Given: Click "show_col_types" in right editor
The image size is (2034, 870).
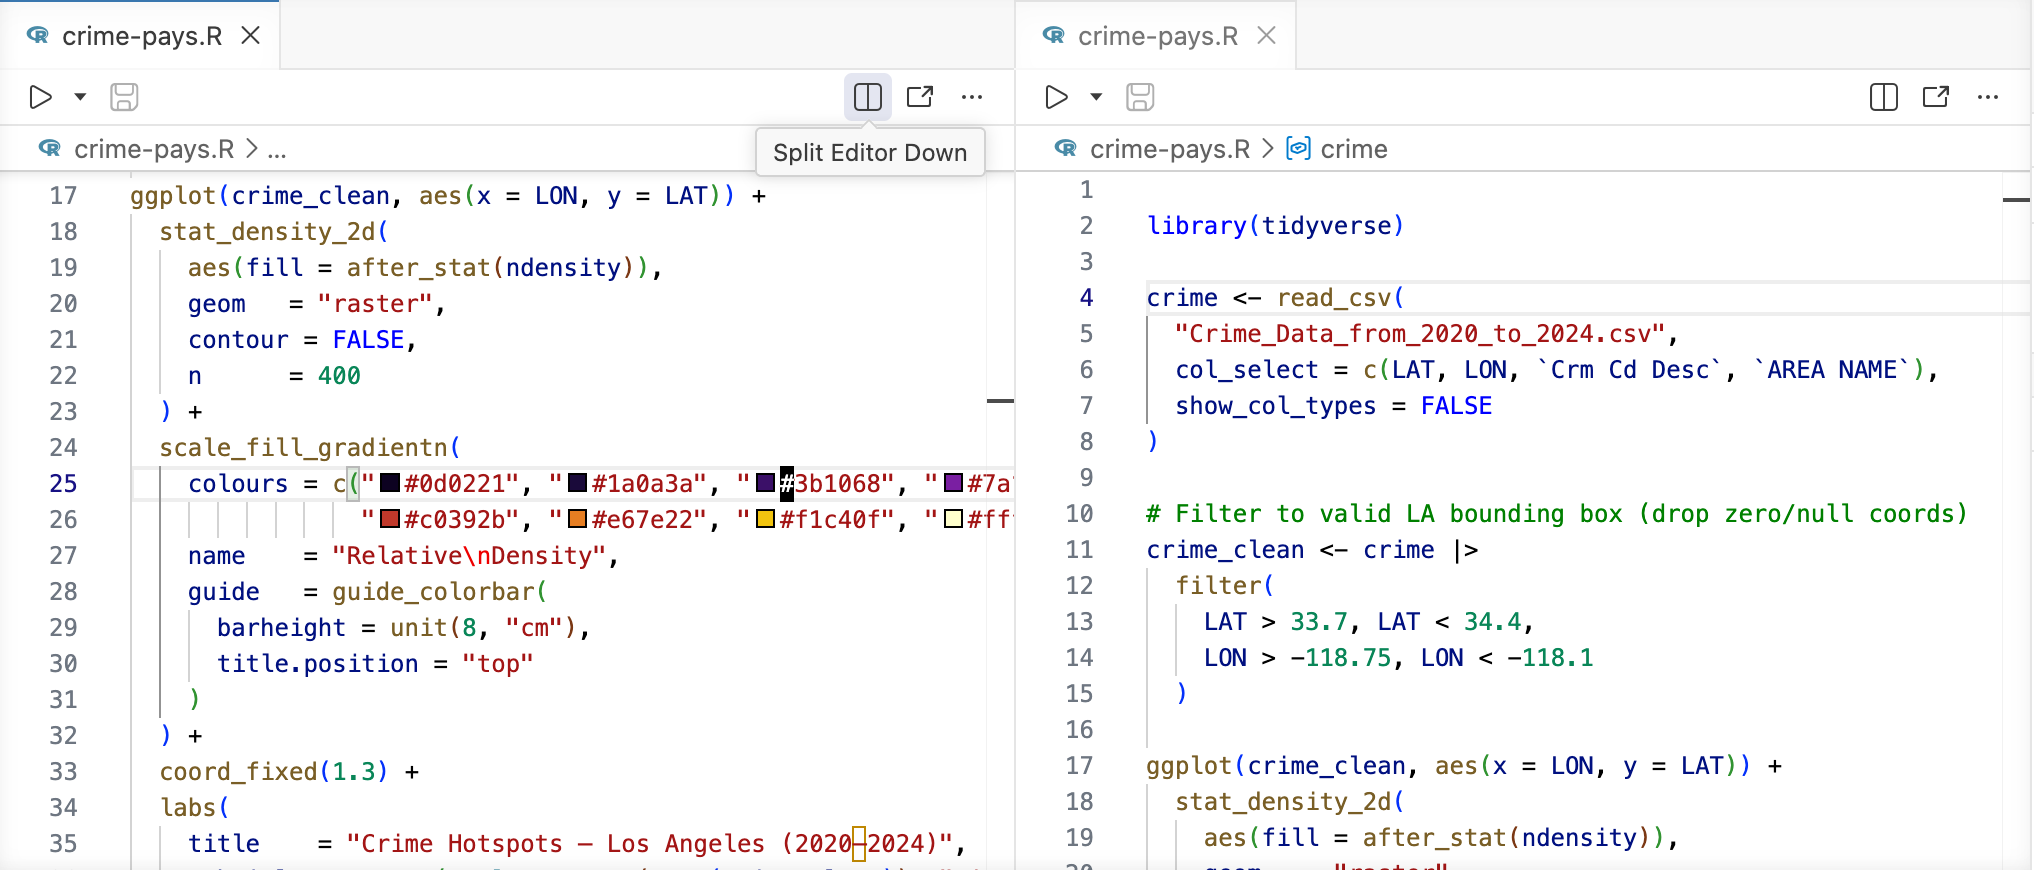Looking at the screenshot, I should coord(1276,406).
